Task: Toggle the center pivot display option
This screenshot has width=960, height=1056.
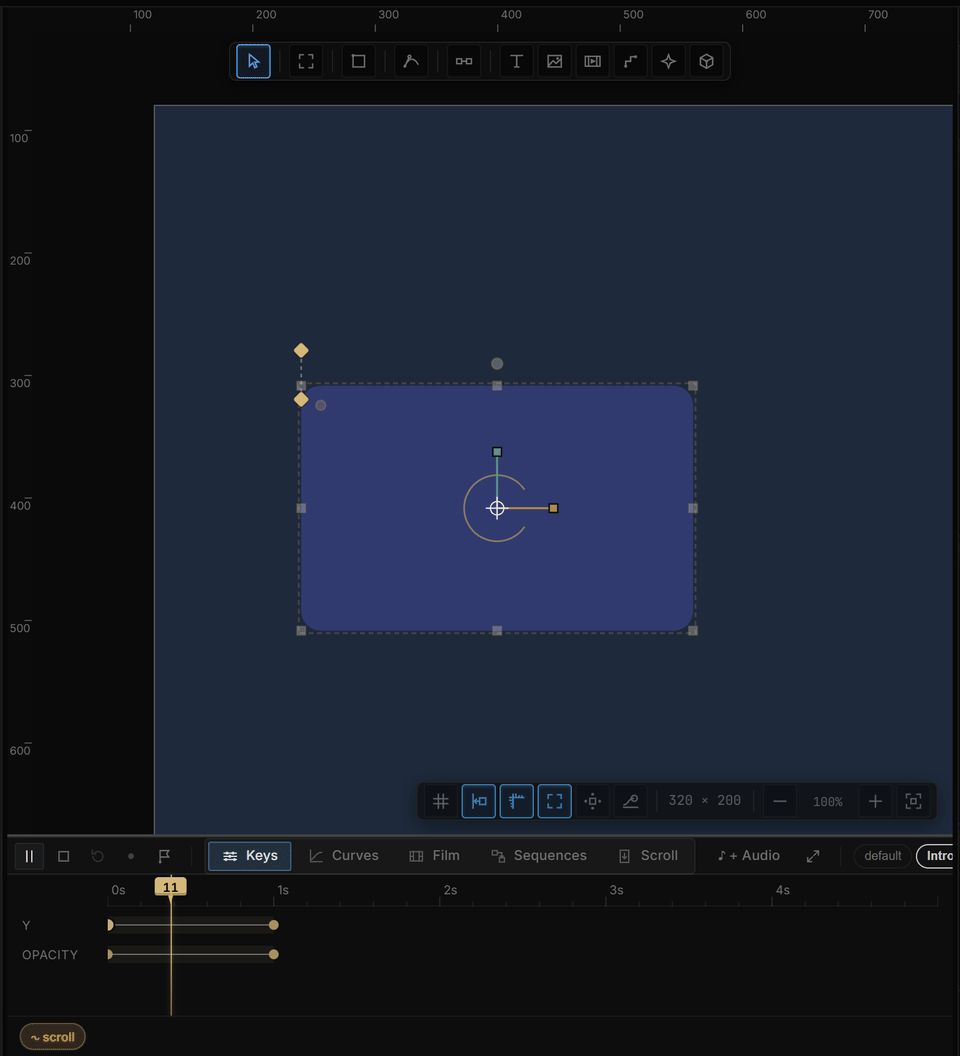Action: (593, 801)
